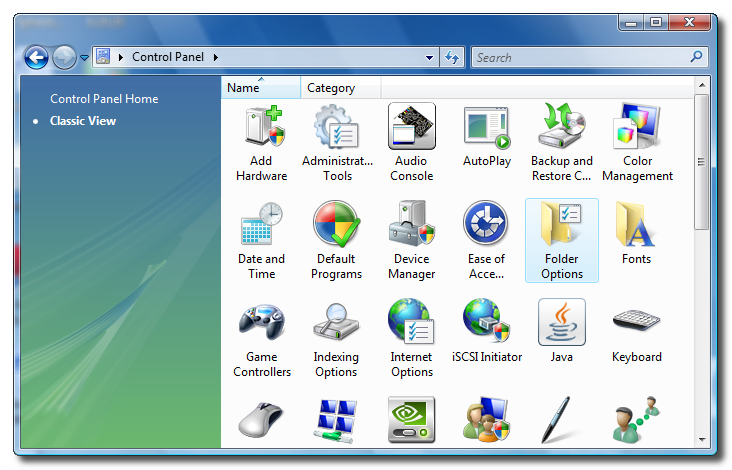Click the Category column header
This screenshot has height=470, width=732.
331,88
